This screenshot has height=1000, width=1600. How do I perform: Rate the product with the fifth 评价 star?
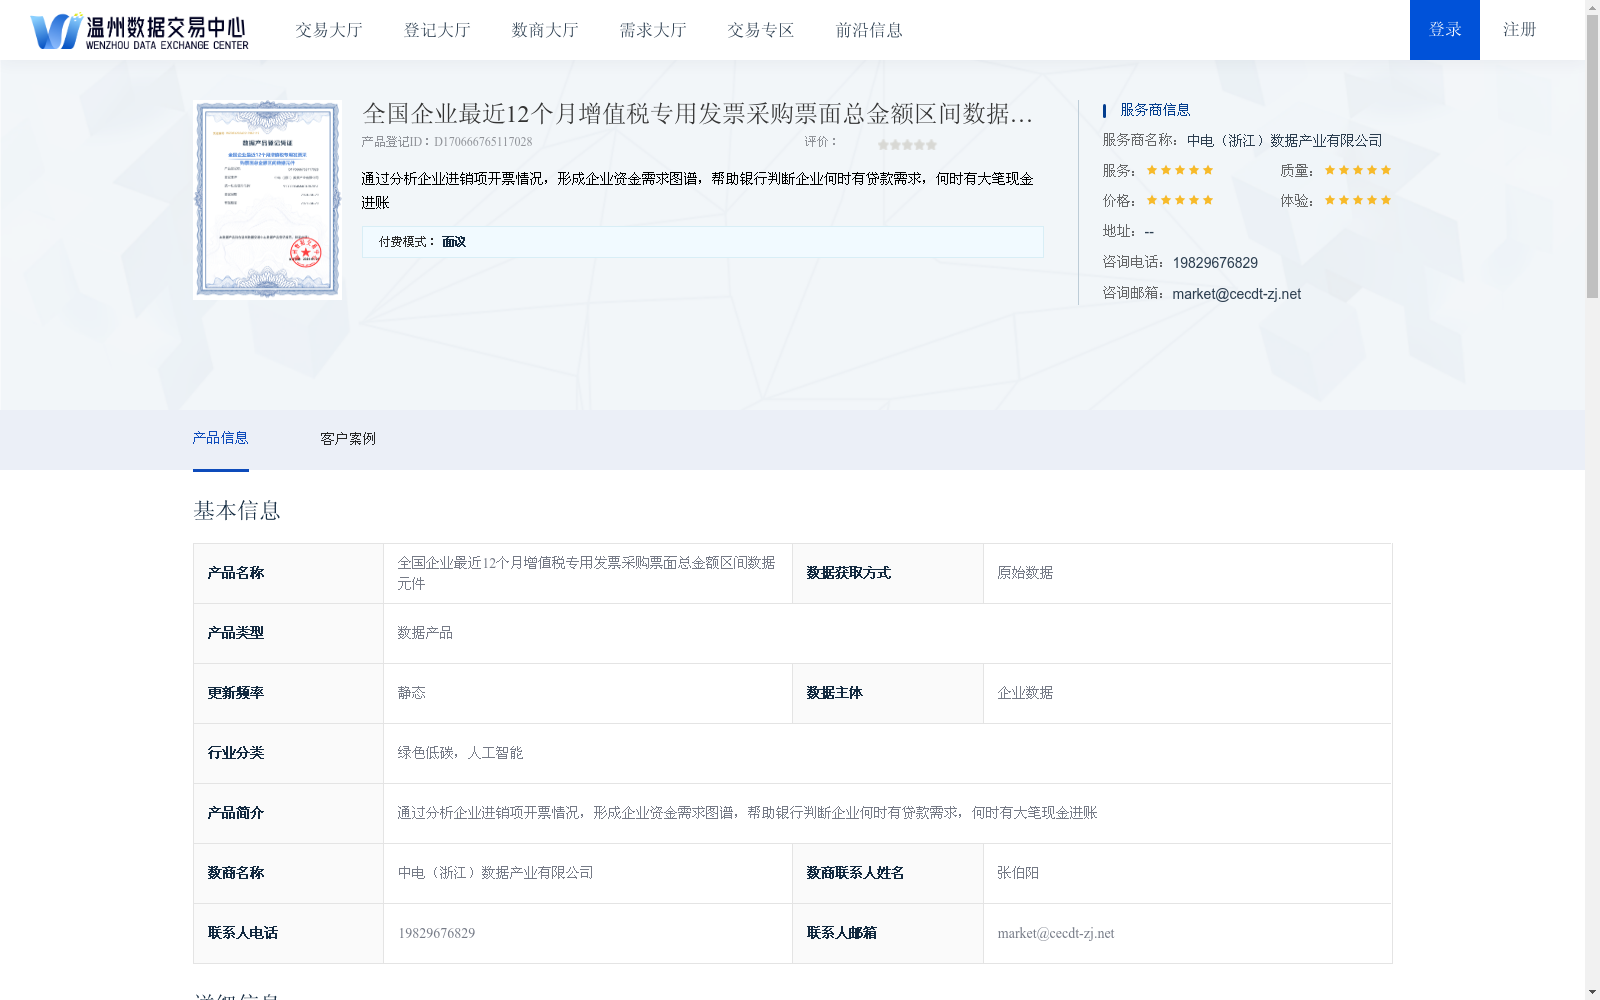[x=932, y=143]
